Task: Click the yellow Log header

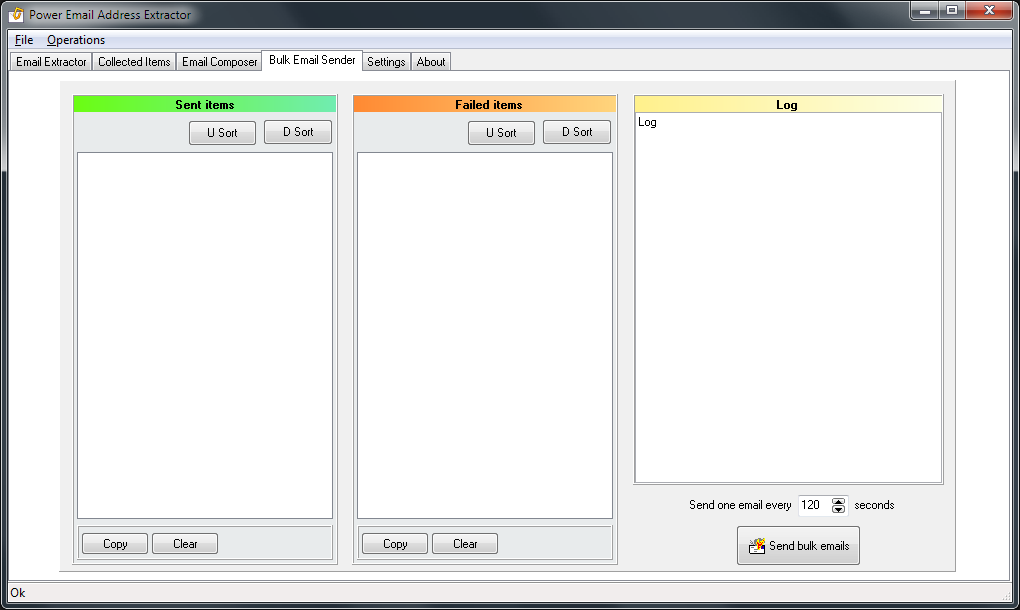Action: pyautogui.click(x=788, y=104)
